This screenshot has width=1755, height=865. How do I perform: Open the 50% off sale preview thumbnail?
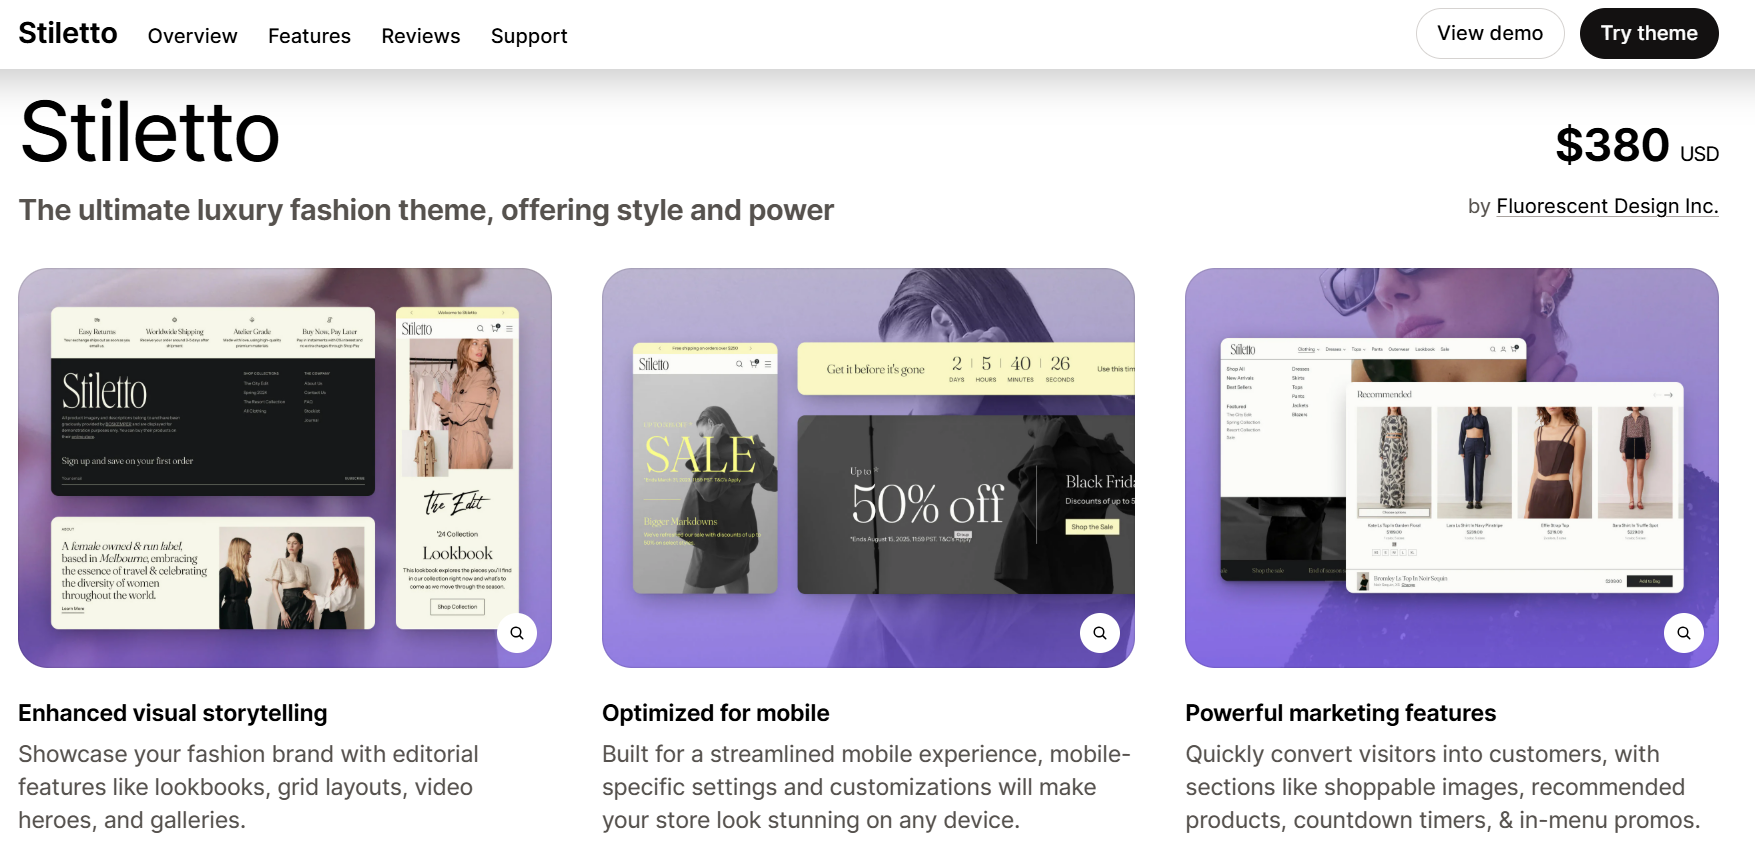point(868,468)
